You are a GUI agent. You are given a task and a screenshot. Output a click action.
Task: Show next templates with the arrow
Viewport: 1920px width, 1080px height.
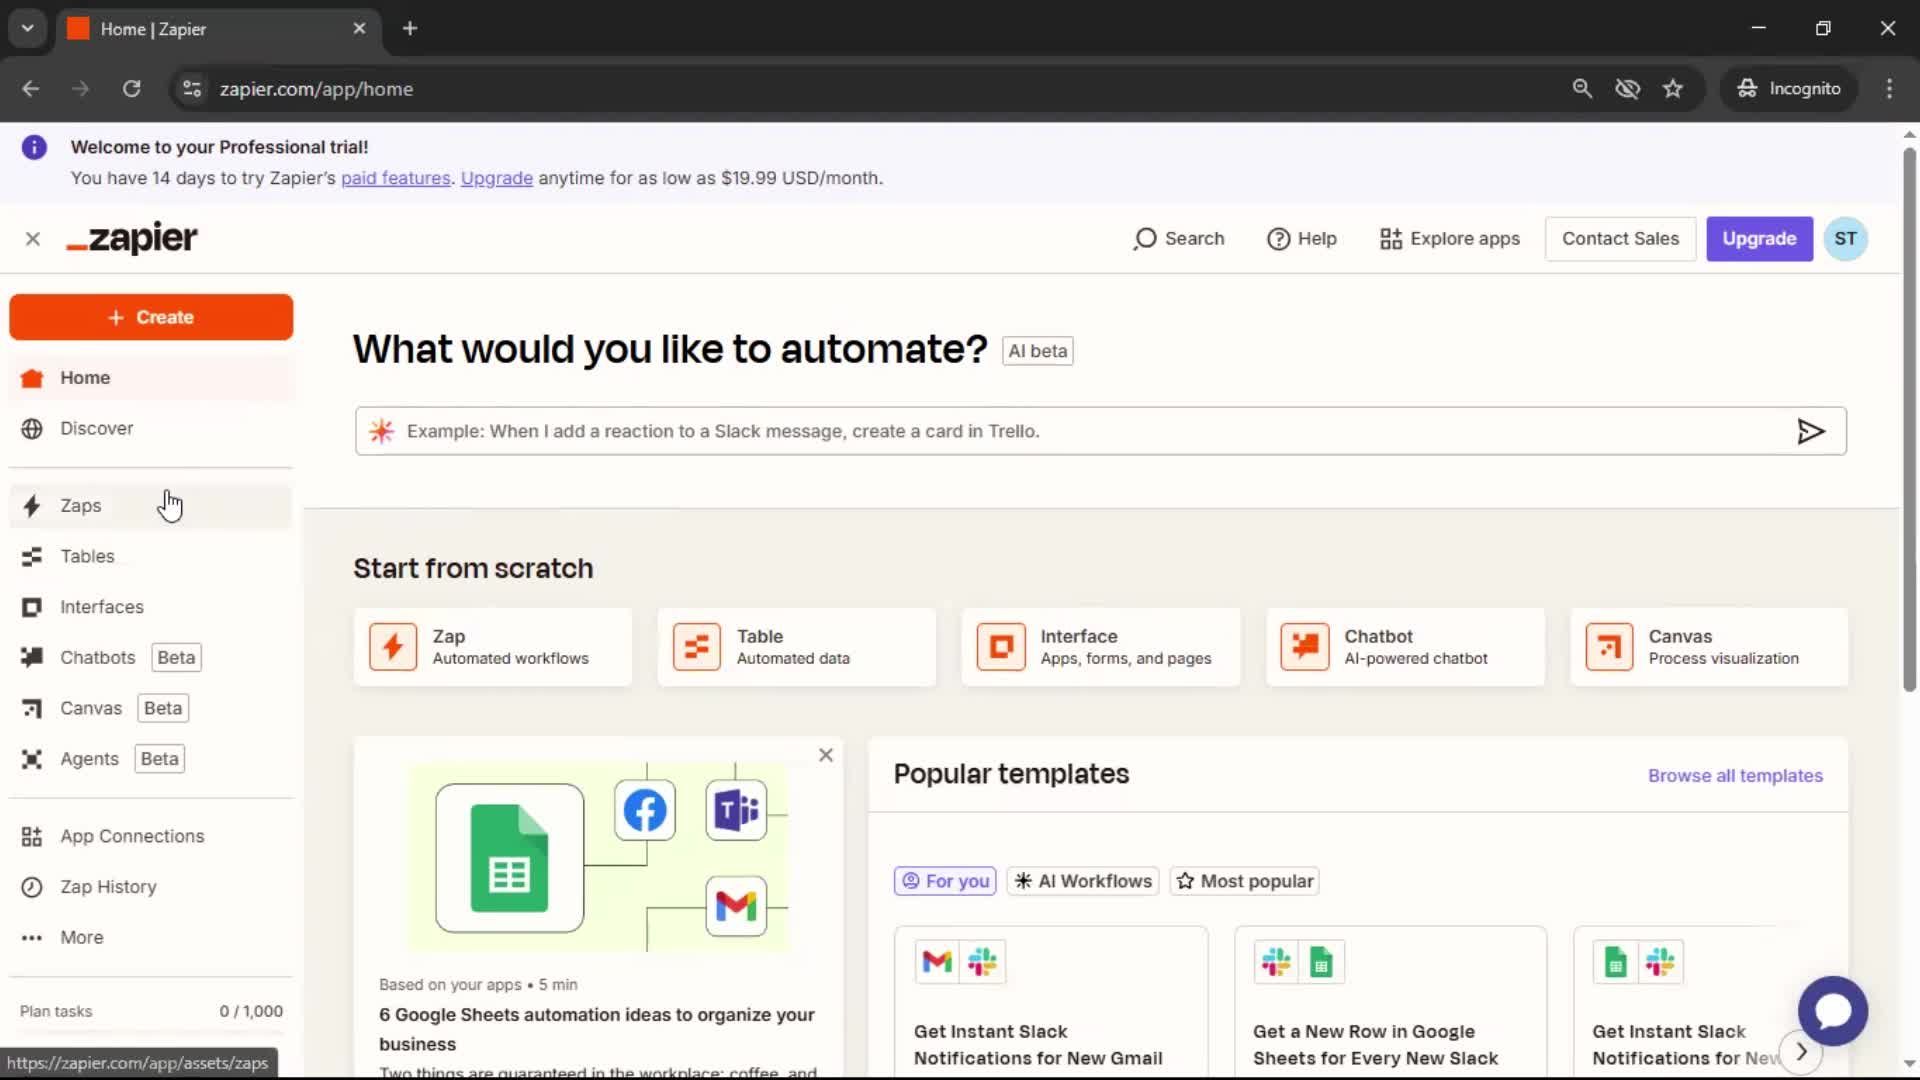pyautogui.click(x=1801, y=1052)
